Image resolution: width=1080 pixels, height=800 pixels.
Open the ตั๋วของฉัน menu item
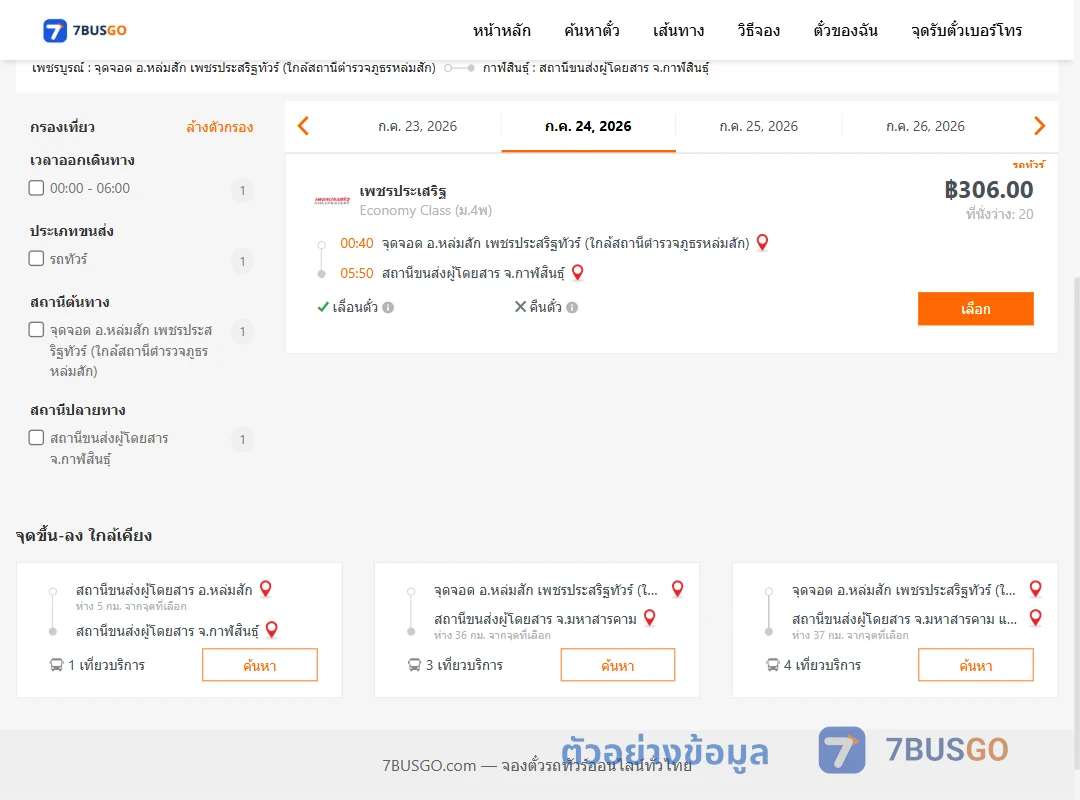[845, 30]
